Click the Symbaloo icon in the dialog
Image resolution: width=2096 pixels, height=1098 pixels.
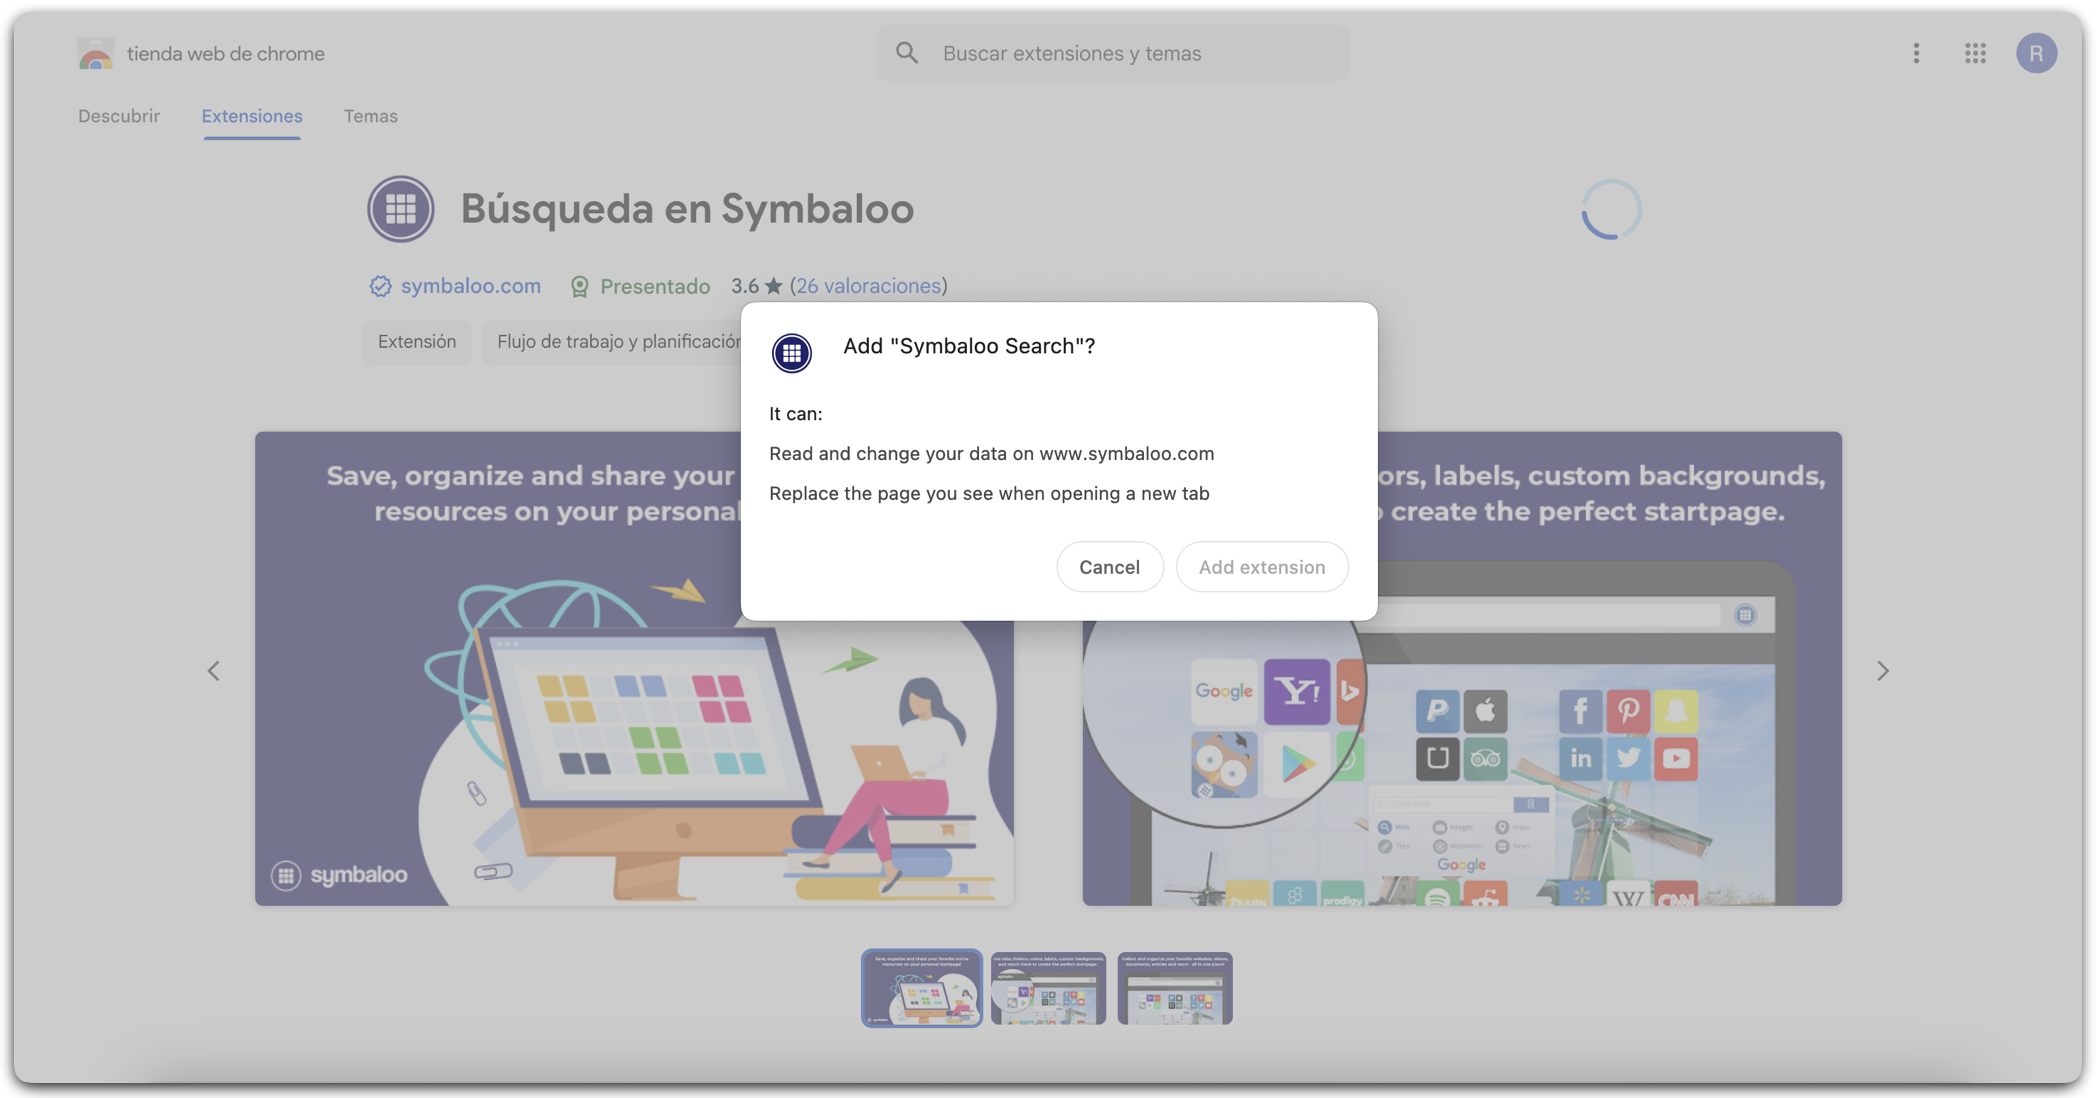(792, 352)
